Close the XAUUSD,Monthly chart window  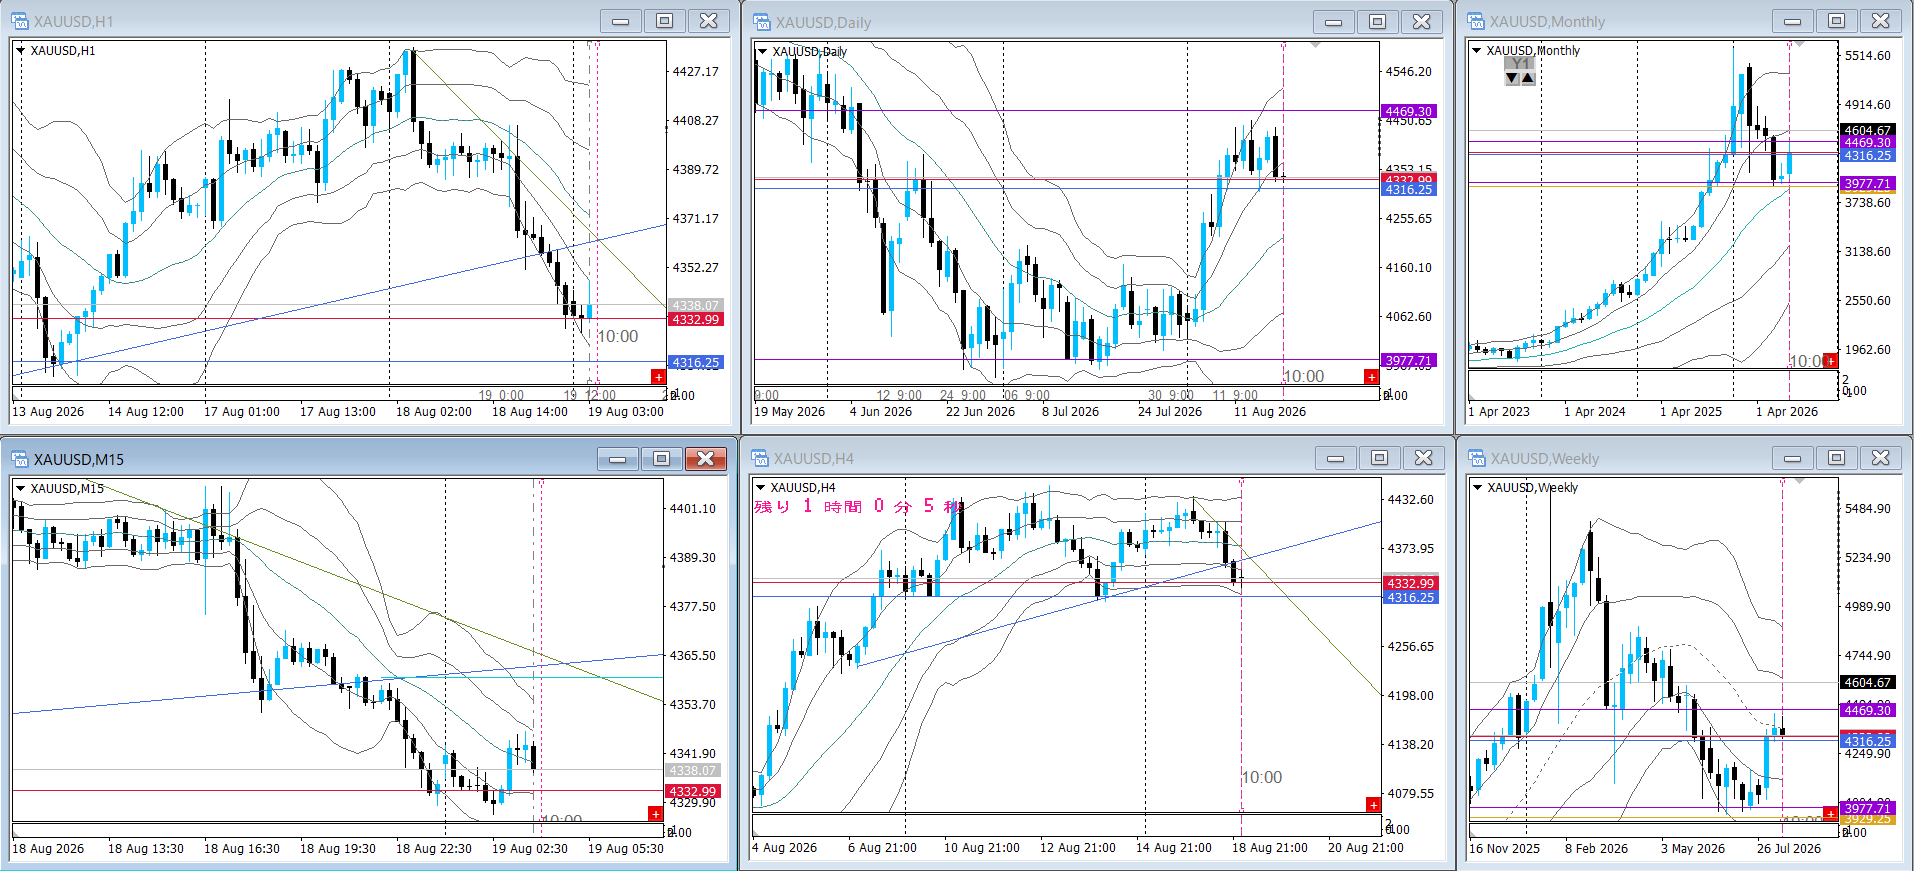(x=1880, y=21)
